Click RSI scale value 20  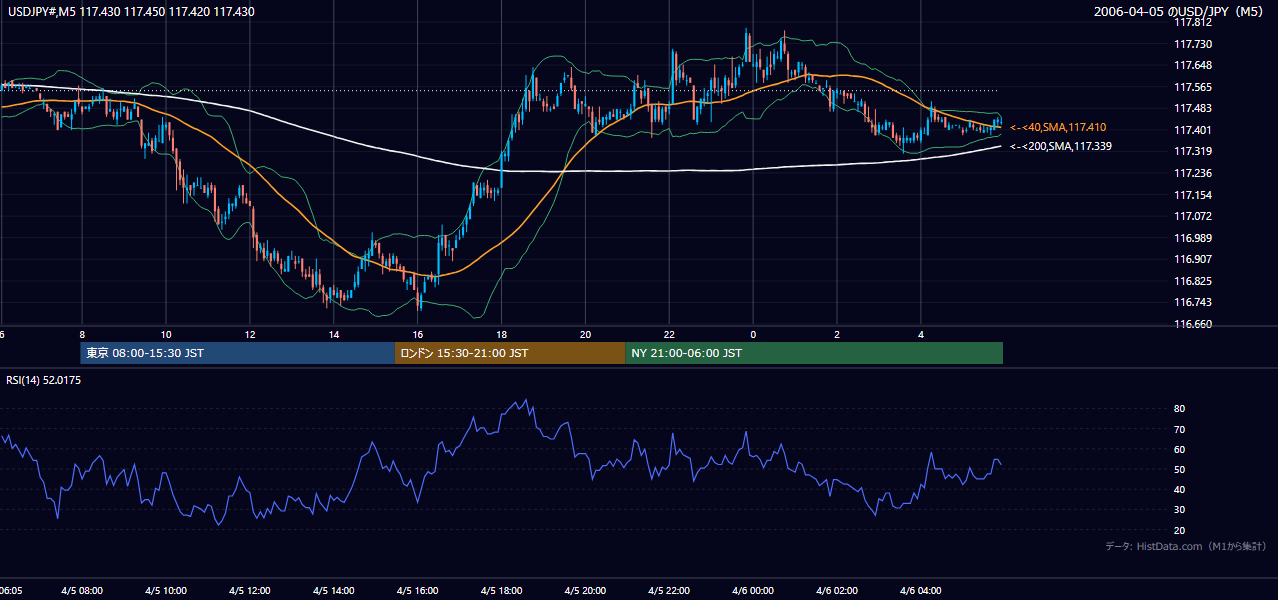tap(1179, 530)
